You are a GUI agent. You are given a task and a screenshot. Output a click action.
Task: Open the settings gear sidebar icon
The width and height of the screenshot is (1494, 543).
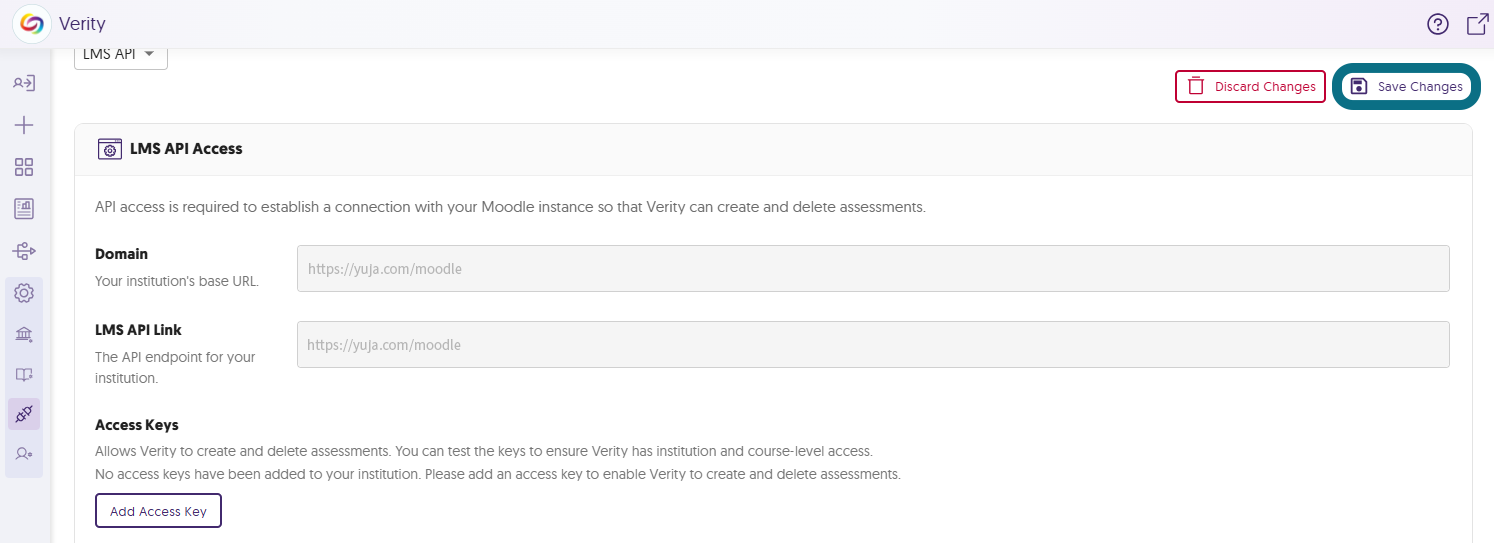click(x=24, y=293)
